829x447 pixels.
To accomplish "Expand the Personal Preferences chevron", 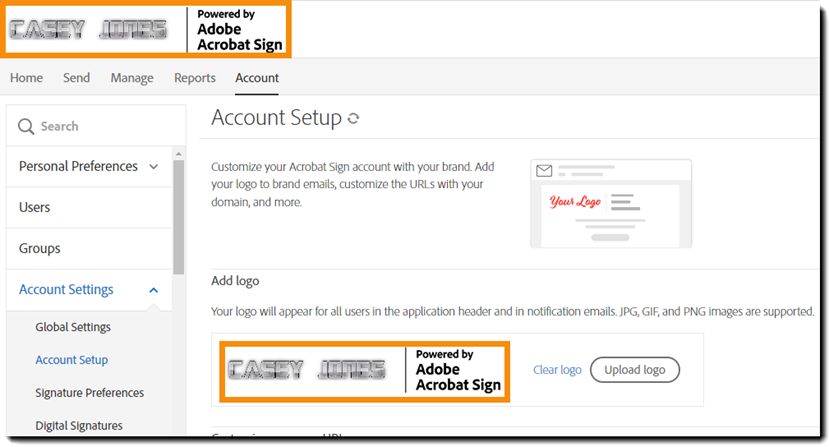I will tap(153, 167).
